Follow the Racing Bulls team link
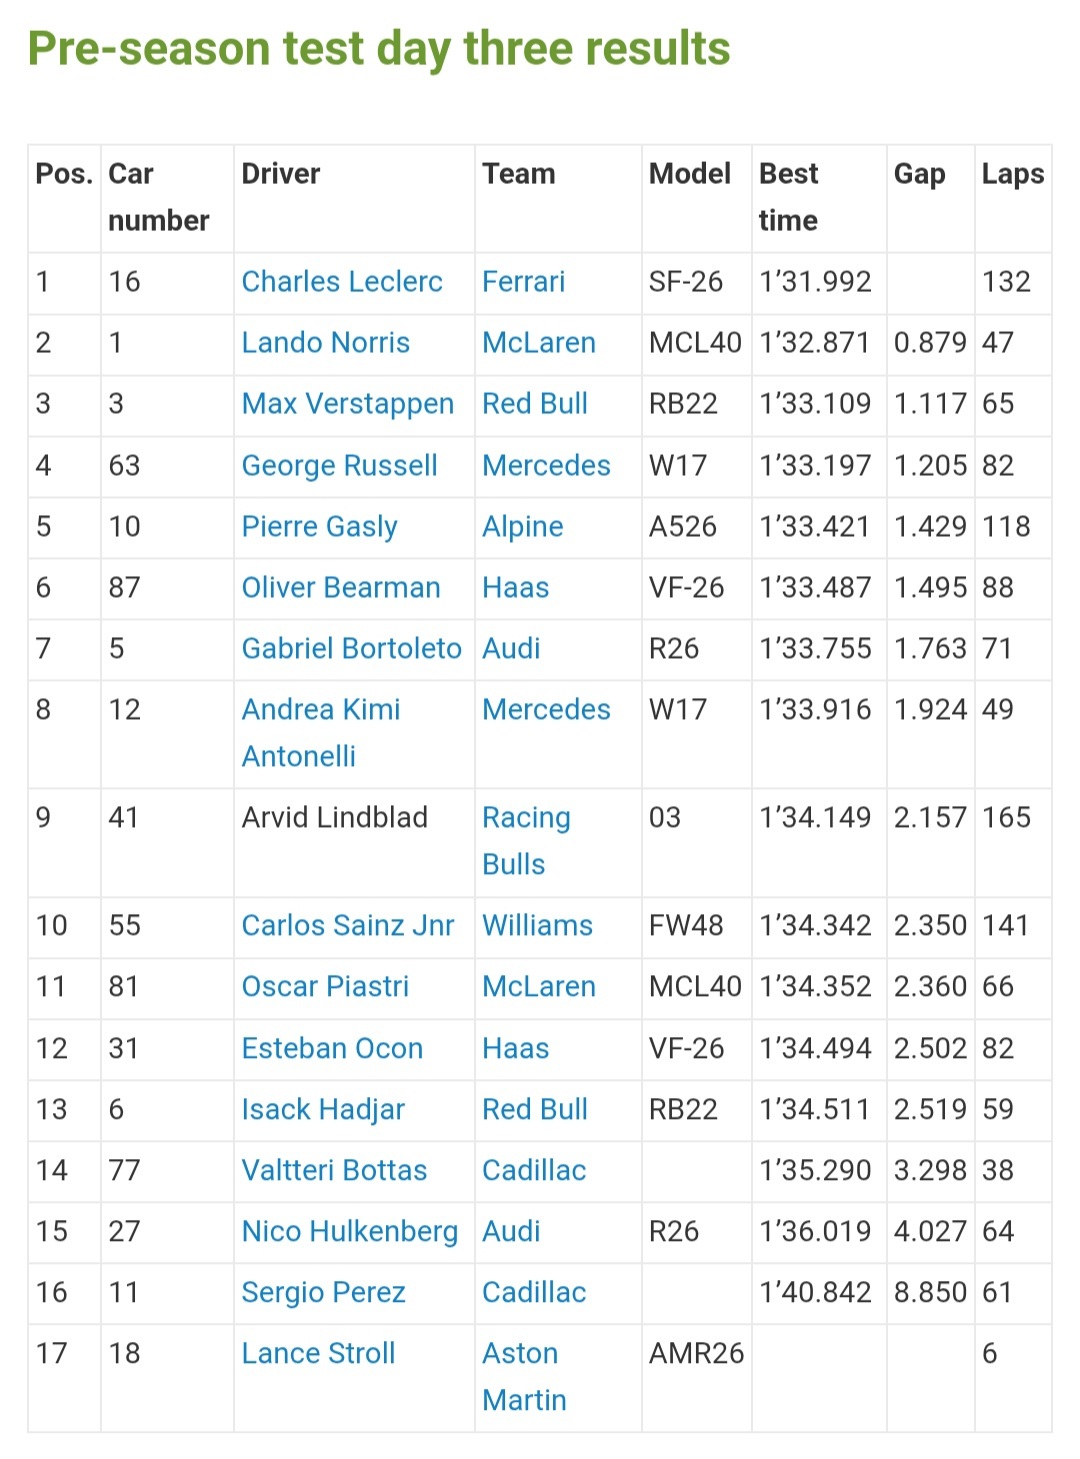This screenshot has height=1459, width=1080. [525, 819]
